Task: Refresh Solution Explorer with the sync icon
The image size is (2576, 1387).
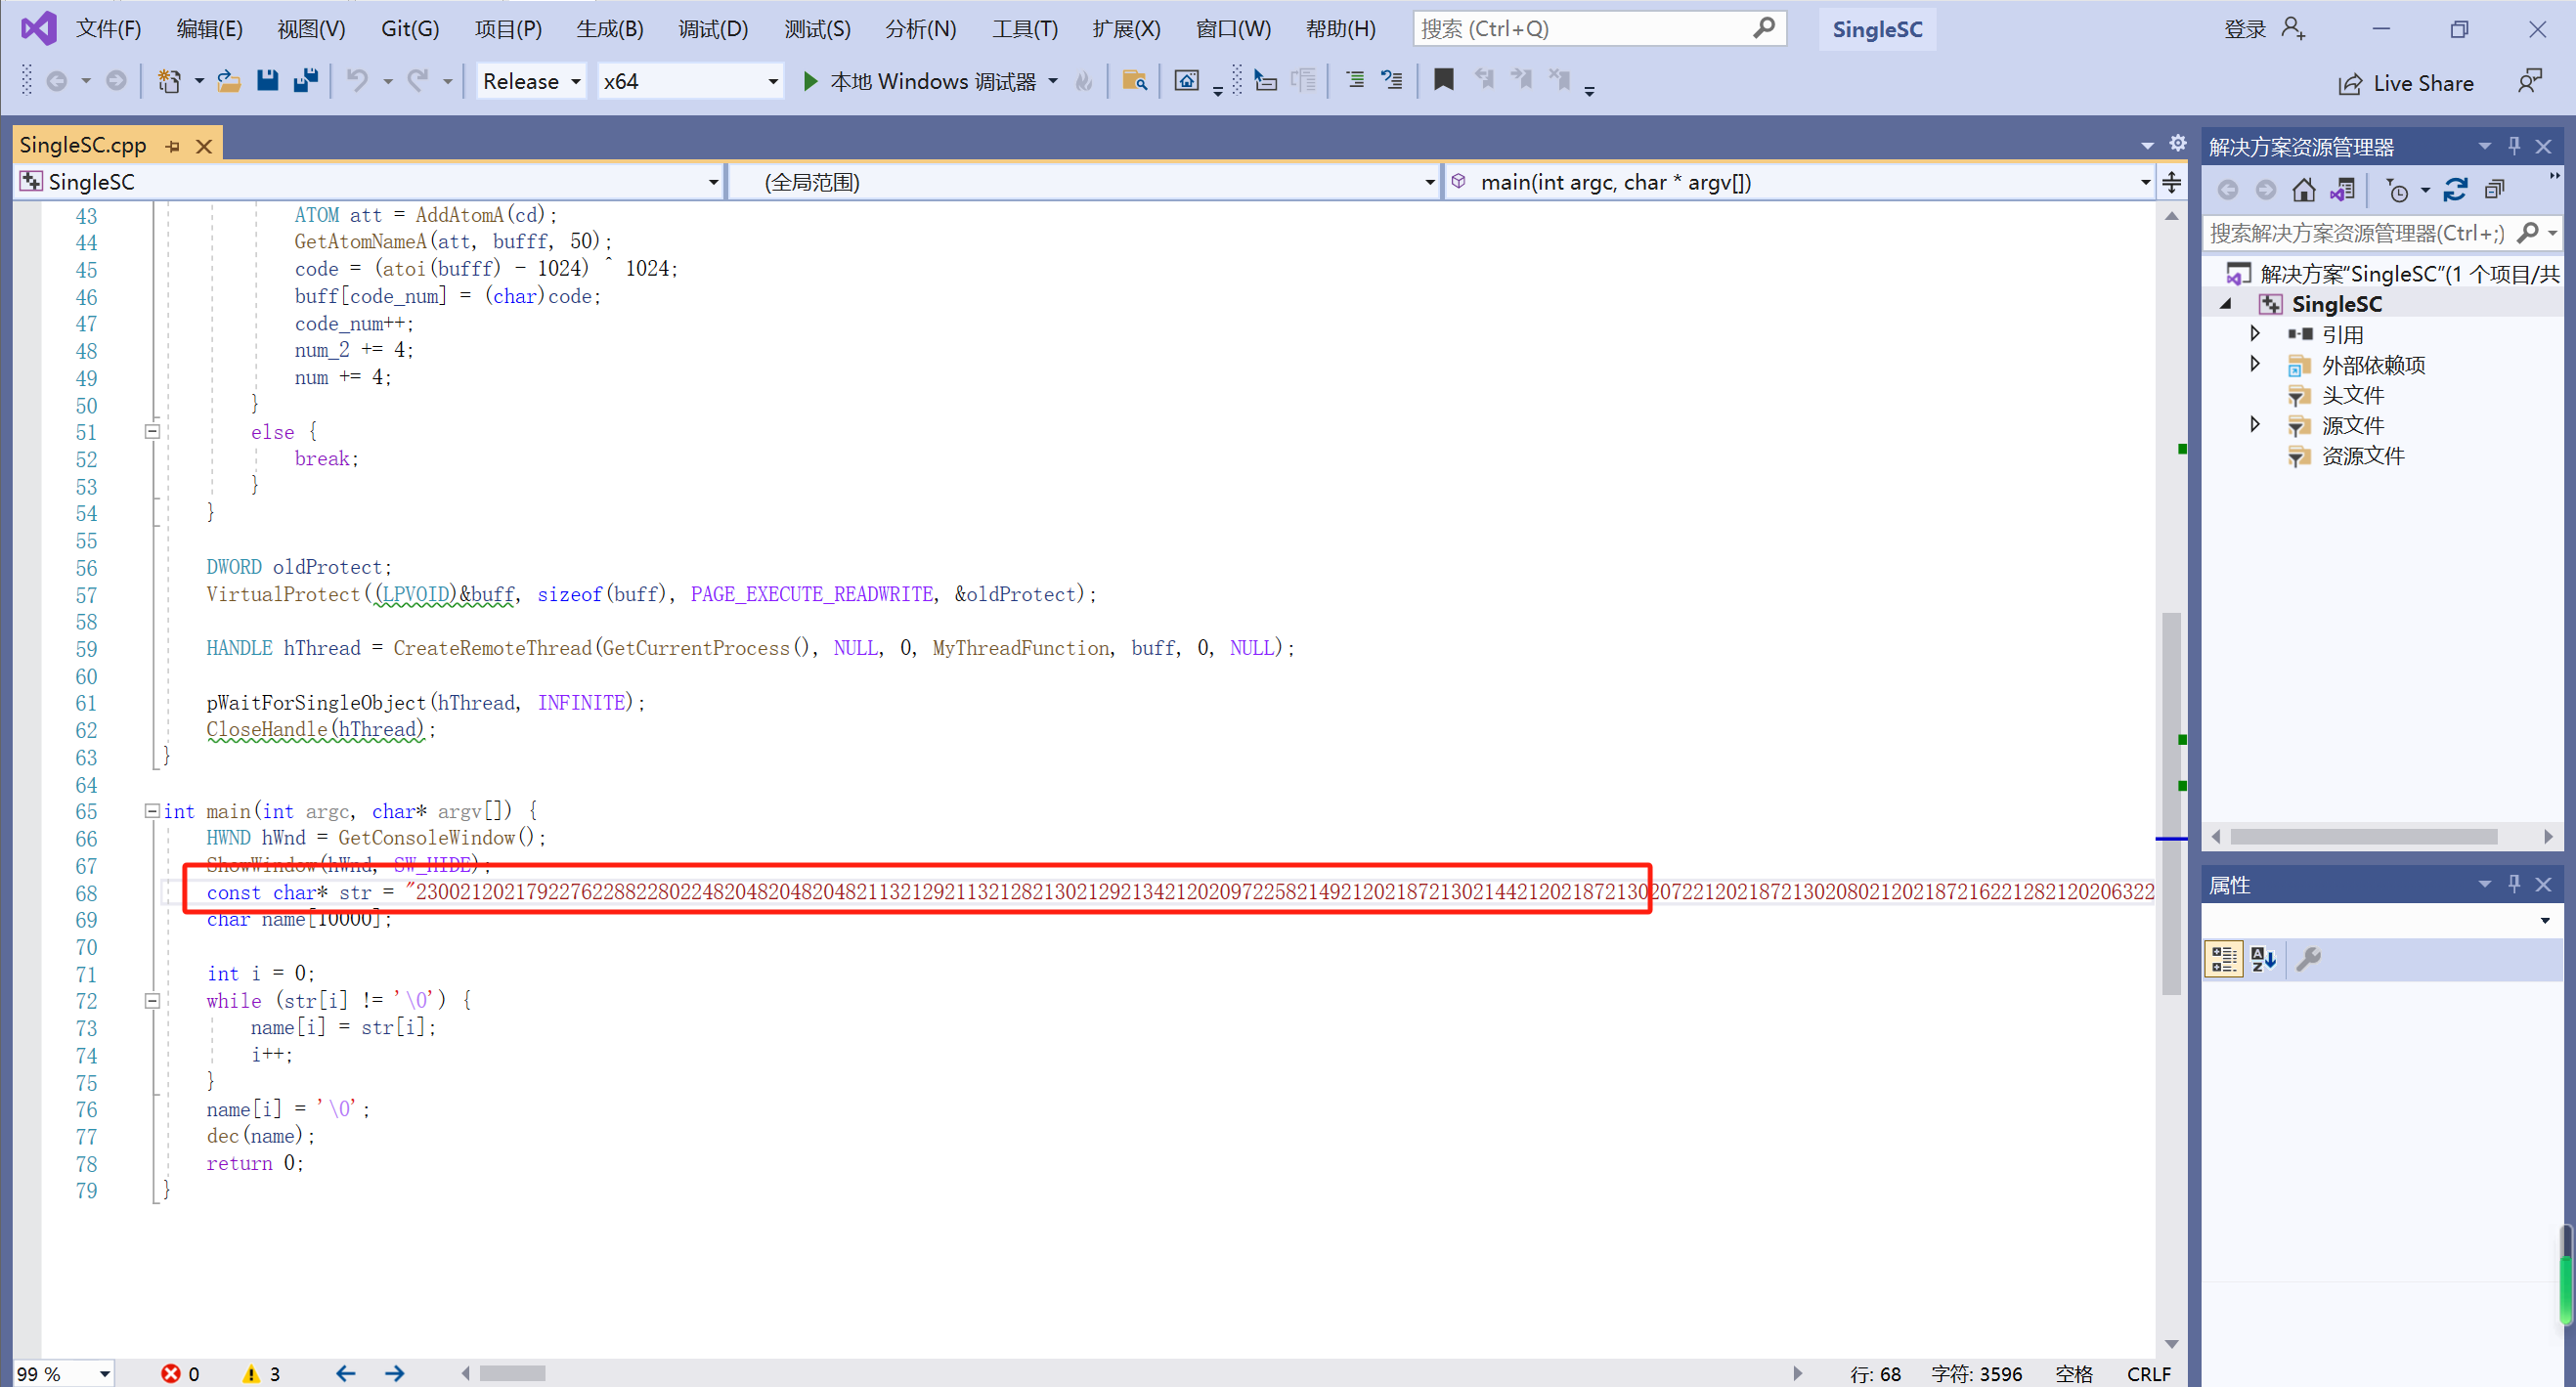Action: (2455, 189)
